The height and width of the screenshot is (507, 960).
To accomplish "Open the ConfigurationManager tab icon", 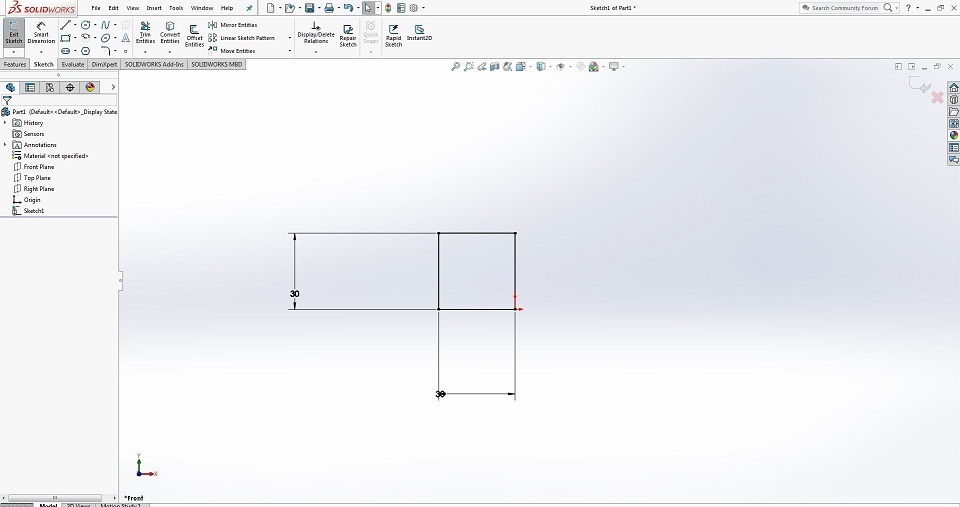I will (50, 88).
